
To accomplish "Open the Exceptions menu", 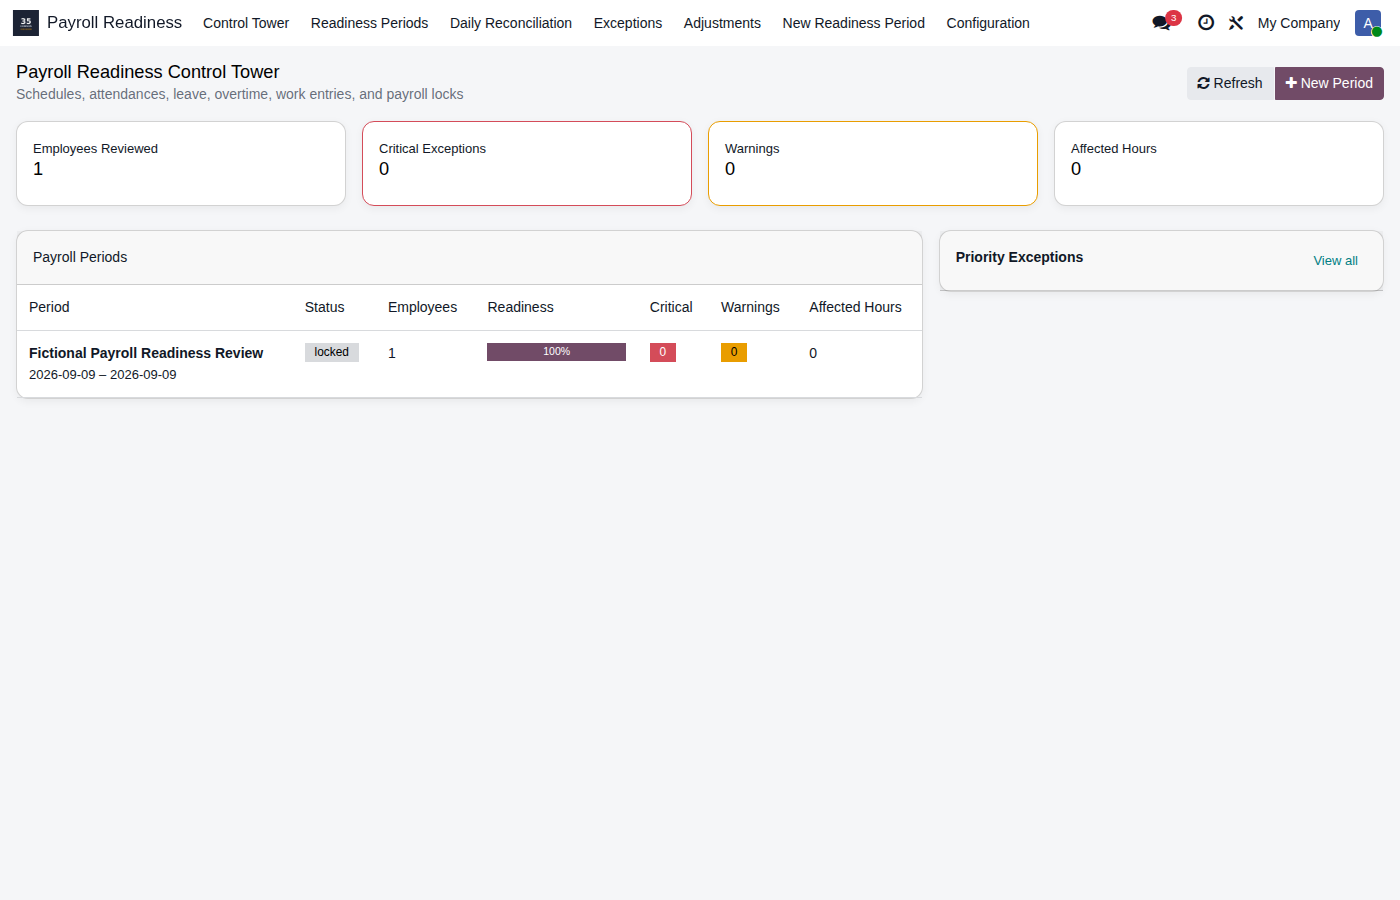I will tap(628, 23).
